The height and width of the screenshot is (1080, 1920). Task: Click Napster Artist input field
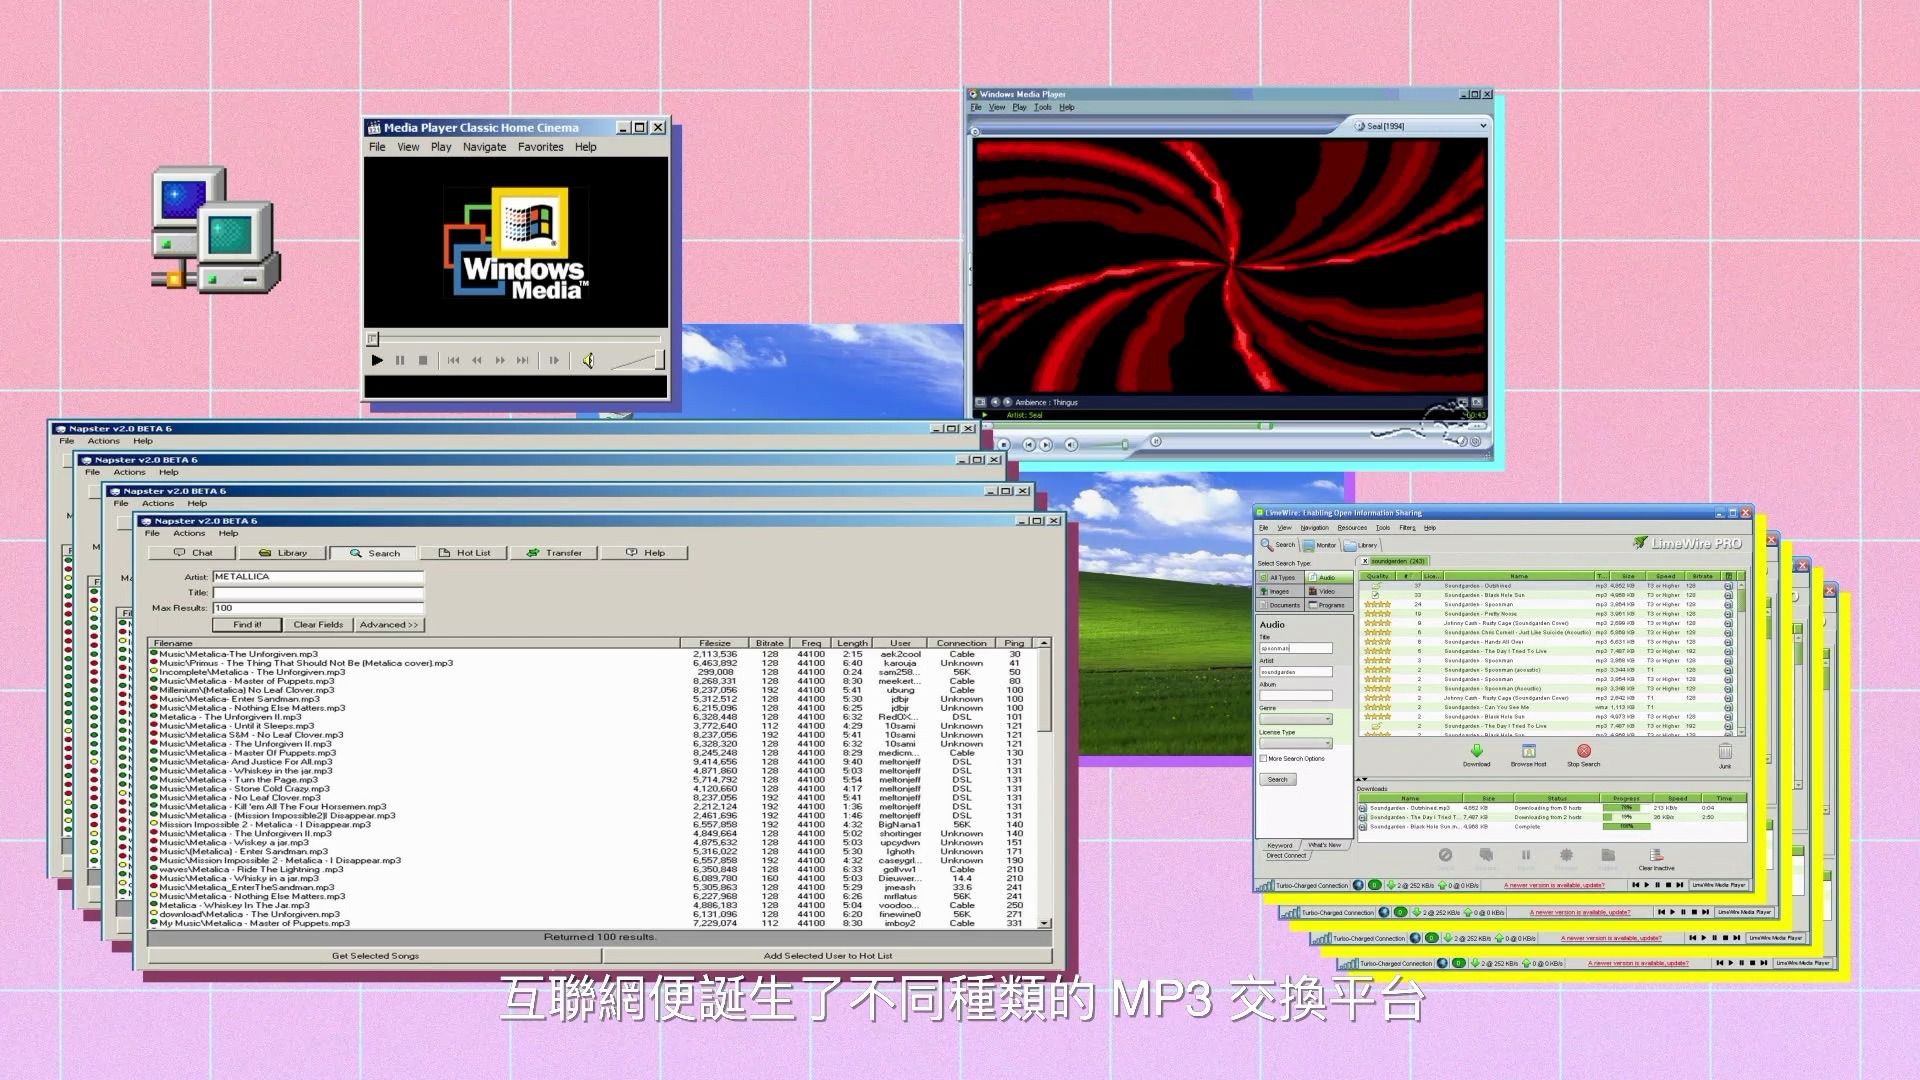point(318,577)
